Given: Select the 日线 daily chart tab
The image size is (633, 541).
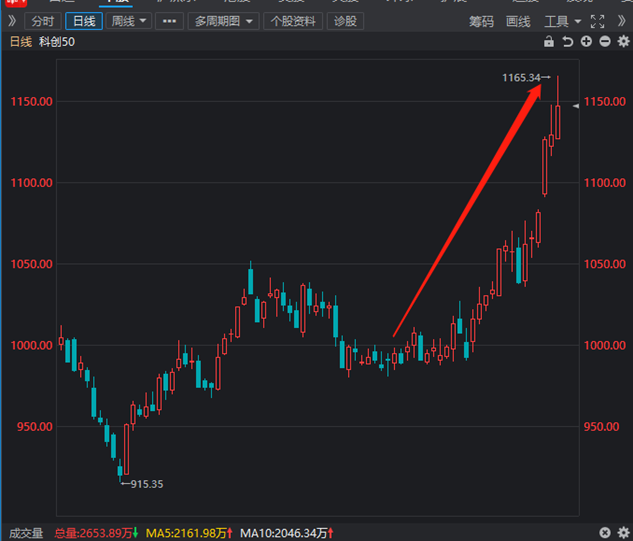Looking at the screenshot, I should tap(84, 21).
